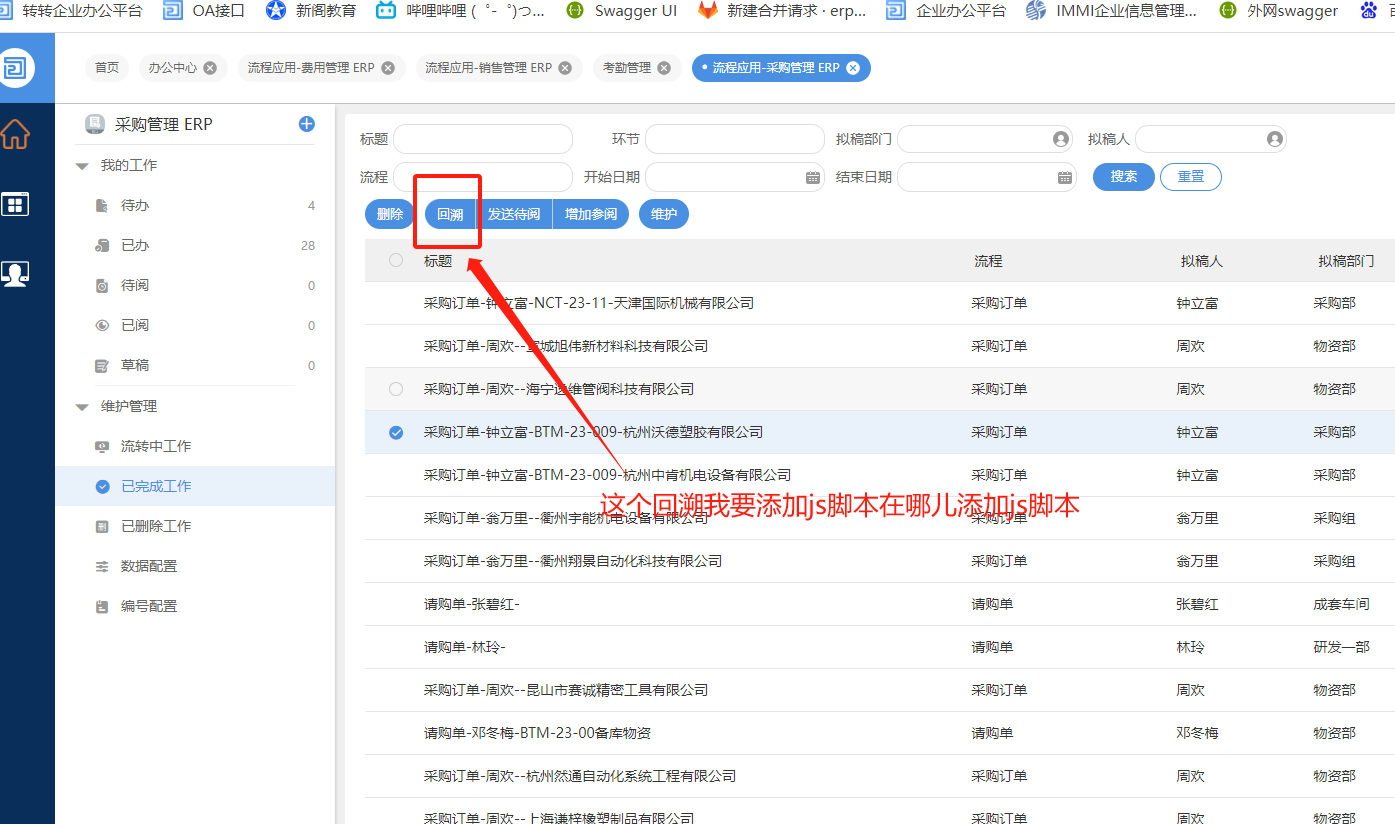The width and height of the screenshot is (1395, 824).
Task: Click the blue plus icon beside 采购管理 ERP
Action: click(307, 124)
